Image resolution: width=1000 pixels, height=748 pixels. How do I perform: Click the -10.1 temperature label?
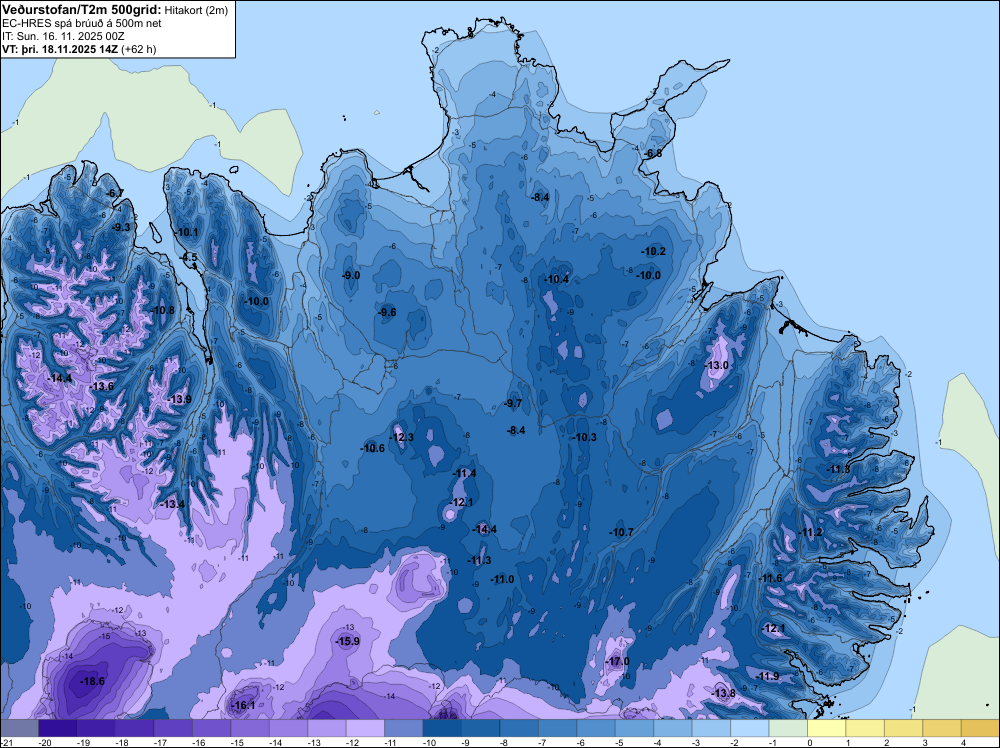tap(187, 232)
